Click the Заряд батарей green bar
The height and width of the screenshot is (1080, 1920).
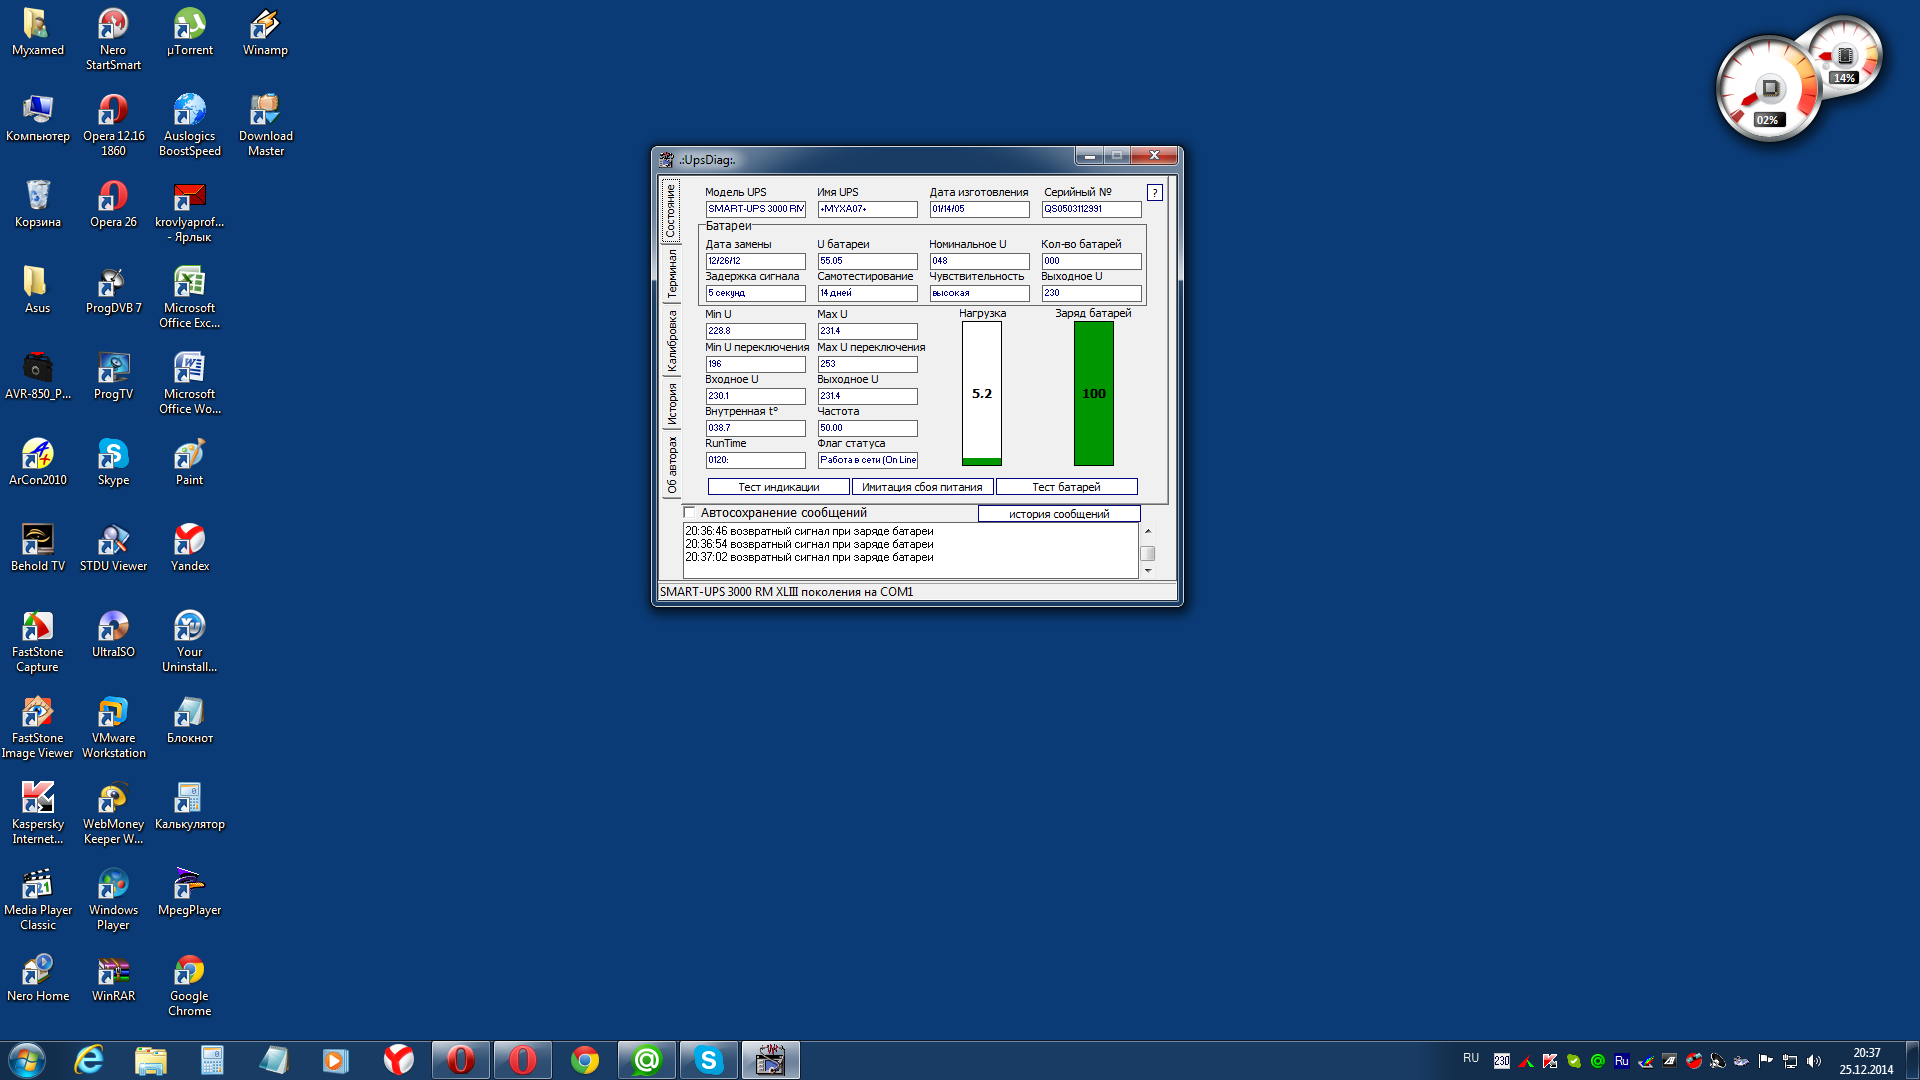tap(1093, 393)
